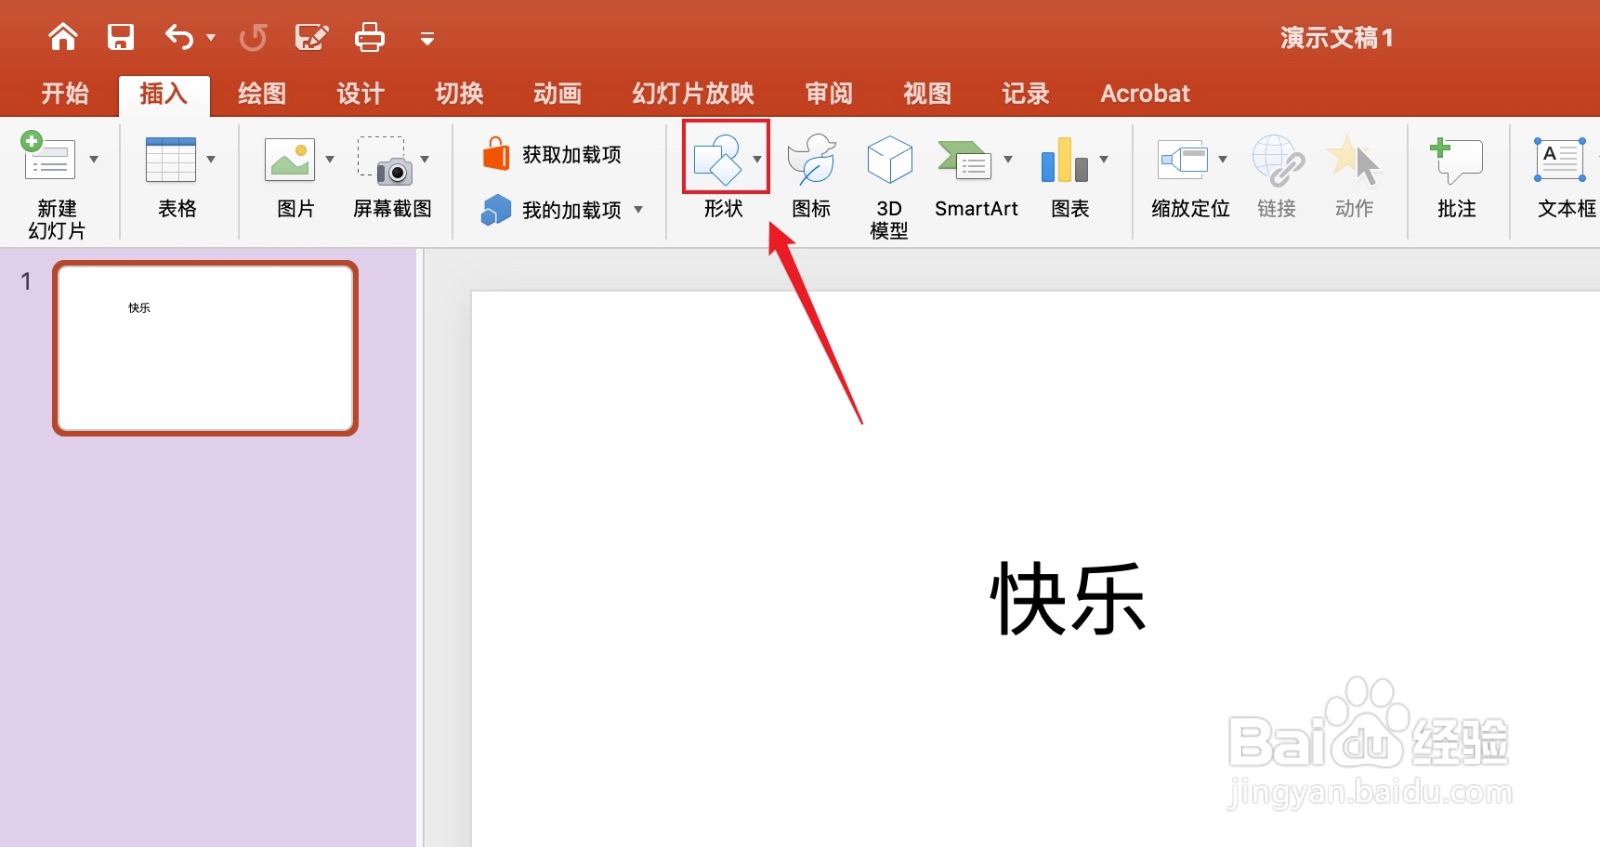This screenshot has height=847, width=1600.
Task: Click the Undo arrow icon
Action: click(x=179, y=38)
